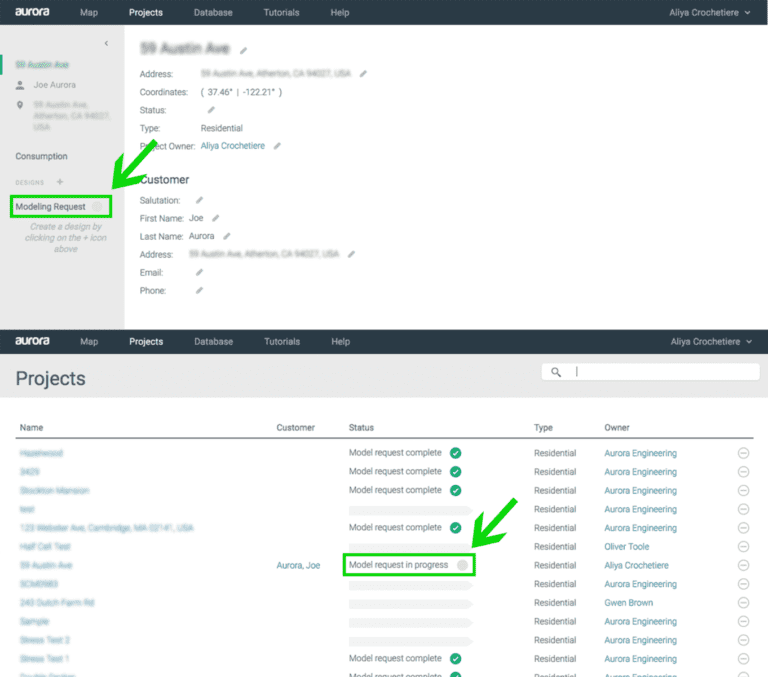Edit Salutation with the pencil icon
This screenshot has height=677, width=768.
(x=199, y=200)
